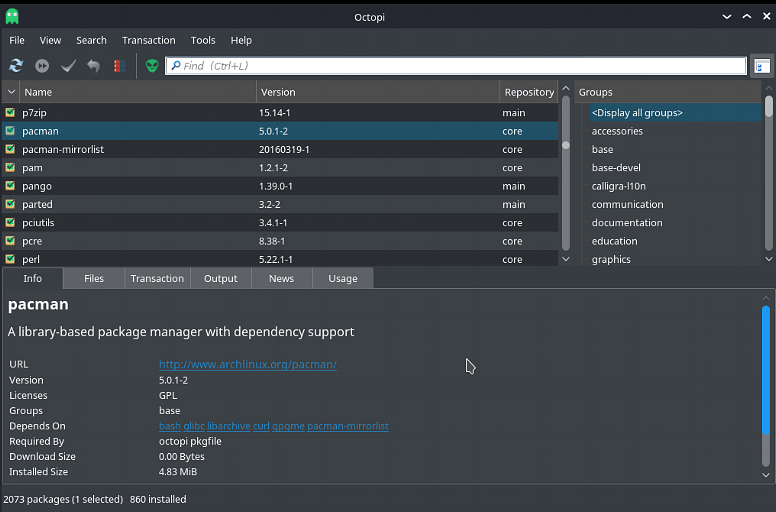This screenshot has height=512, width=776.
Task: Click installed status icon for pango
Action: [10, 186]
